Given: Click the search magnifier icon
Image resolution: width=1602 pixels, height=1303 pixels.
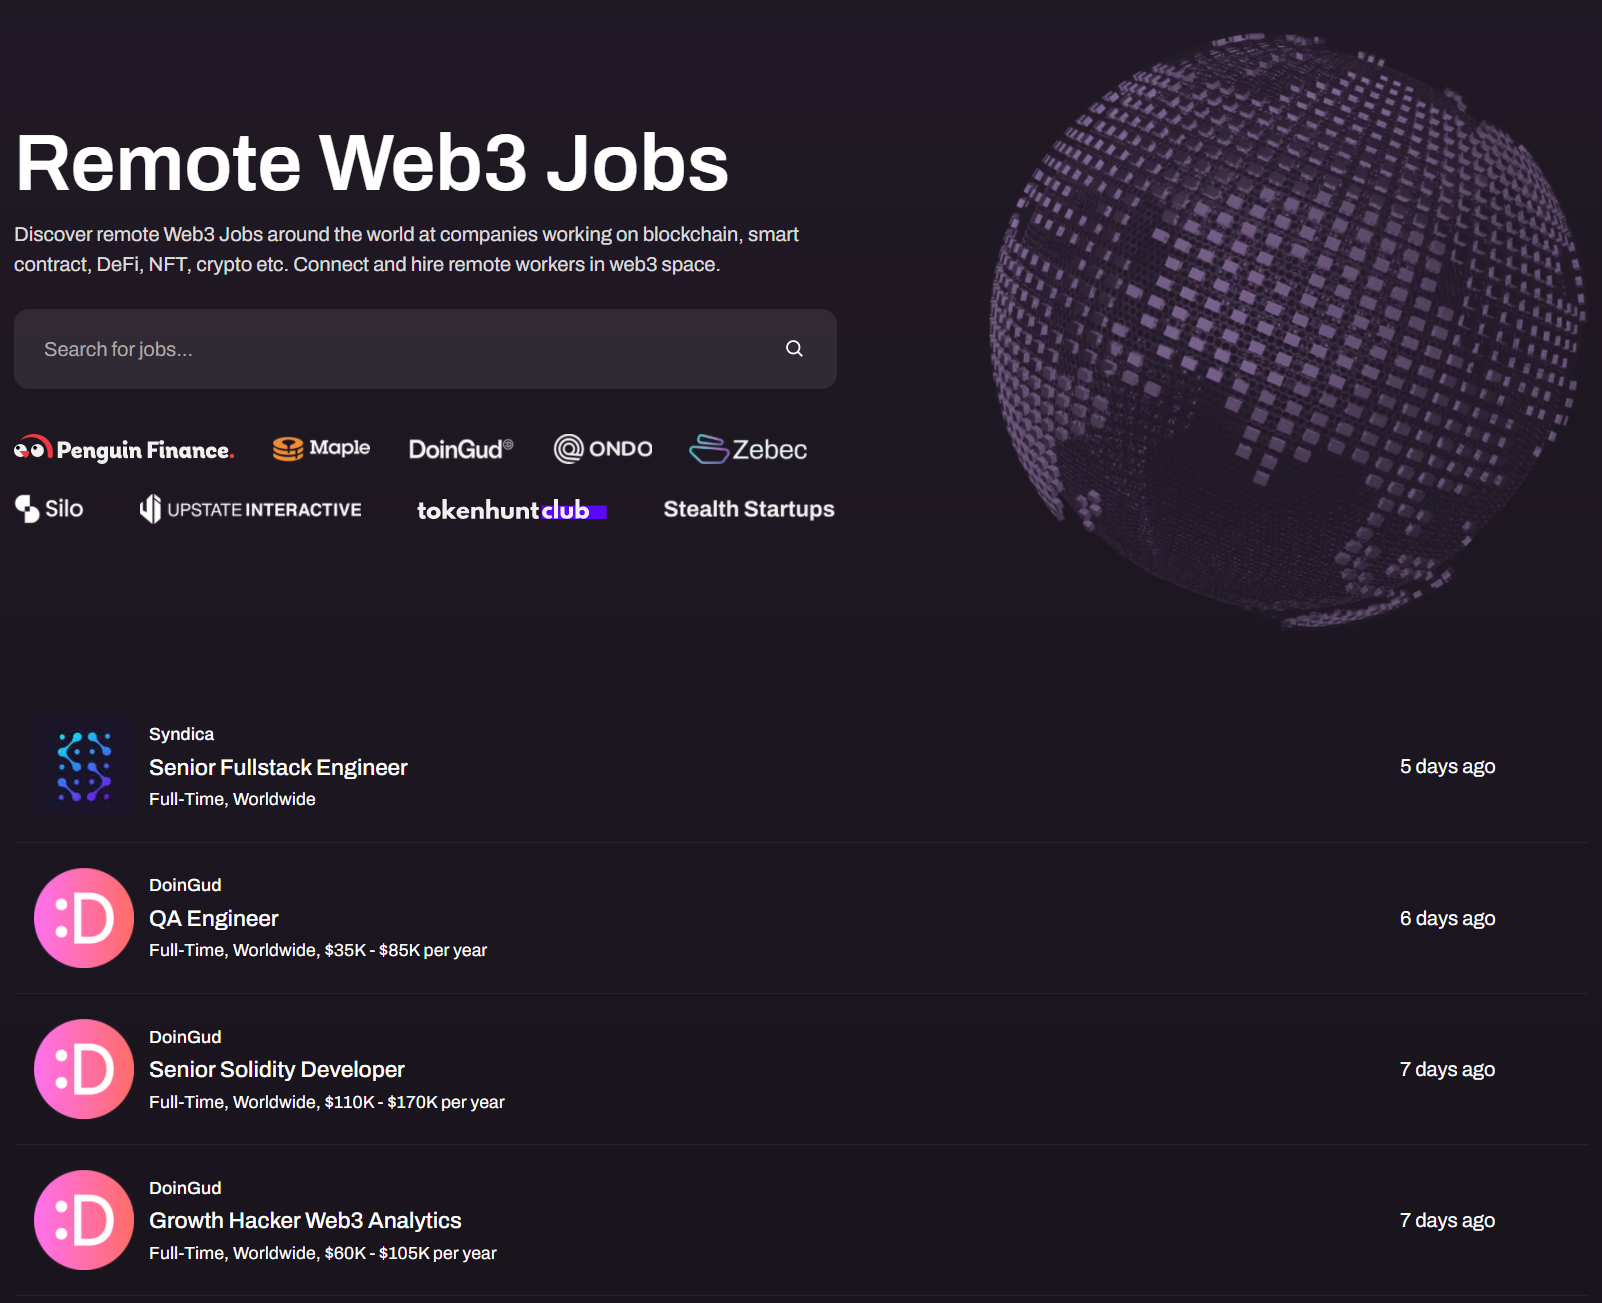Looking at the screenshot, I should [x=794, y=348].
